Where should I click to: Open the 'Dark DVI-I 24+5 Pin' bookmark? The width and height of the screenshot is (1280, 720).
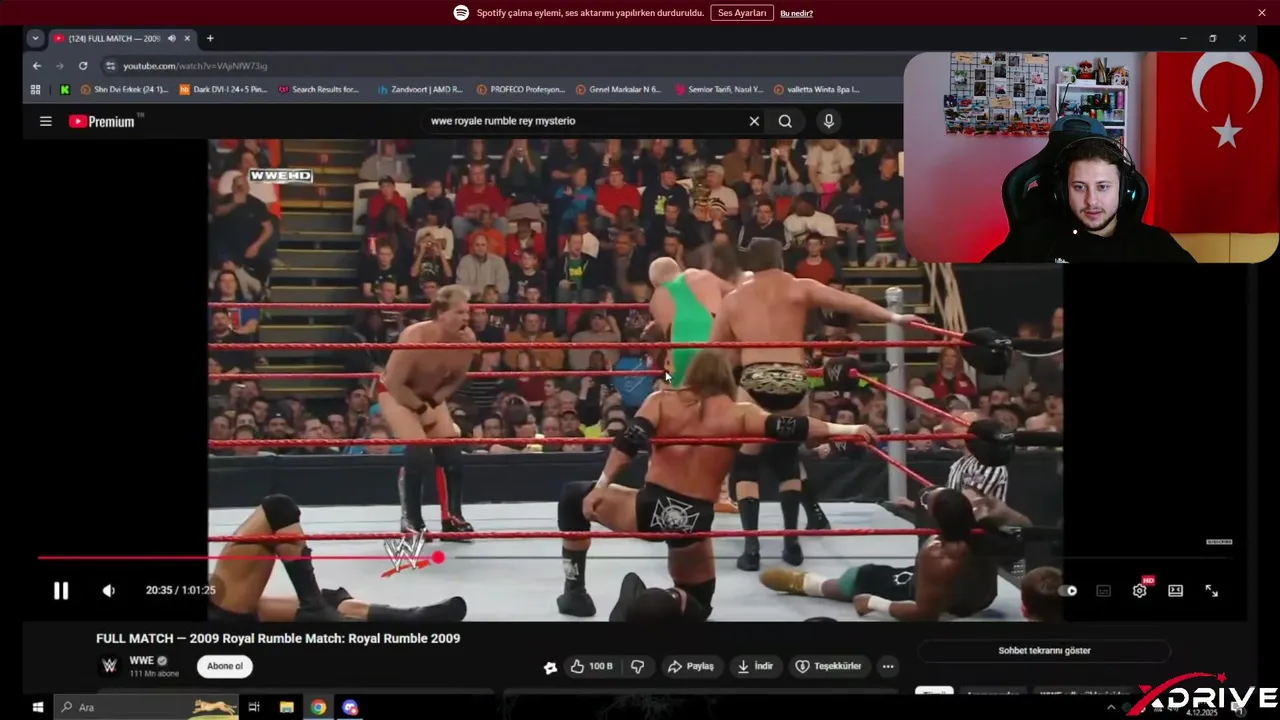[223, 89]
